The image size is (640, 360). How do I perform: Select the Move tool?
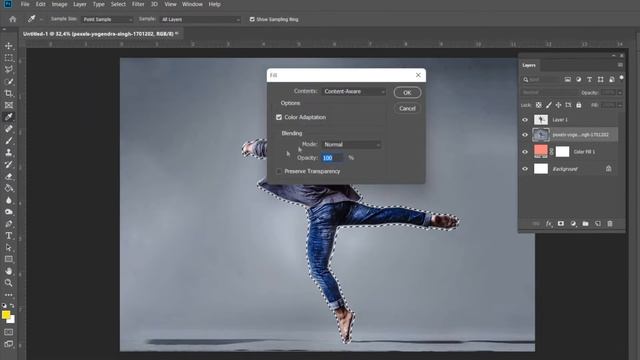[x=9, y=46]
